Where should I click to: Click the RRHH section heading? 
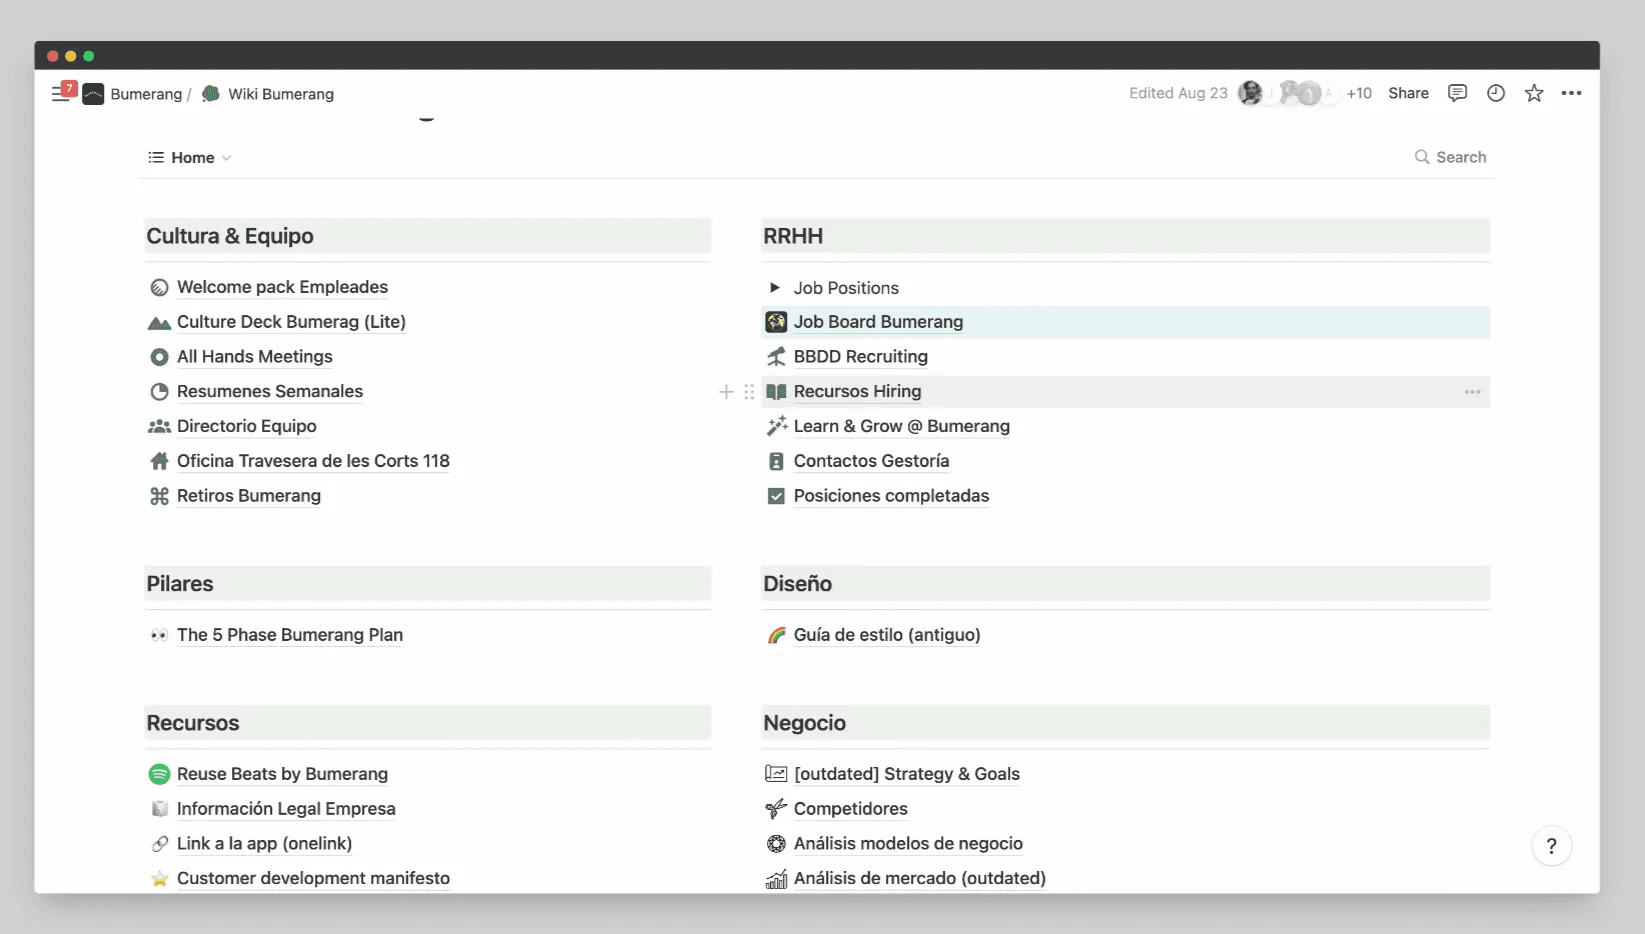tap(793, 236)
